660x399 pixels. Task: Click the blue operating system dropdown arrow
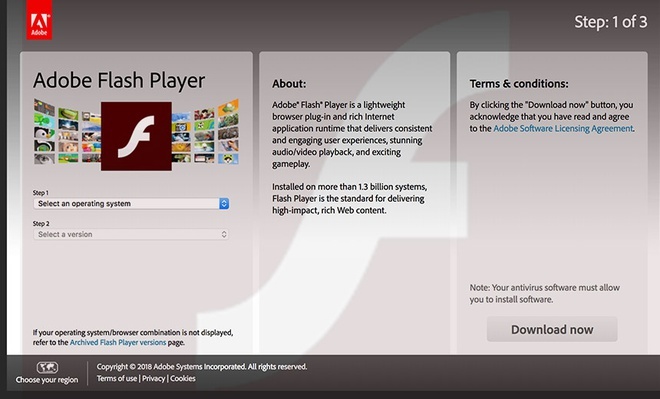point(224,204)
